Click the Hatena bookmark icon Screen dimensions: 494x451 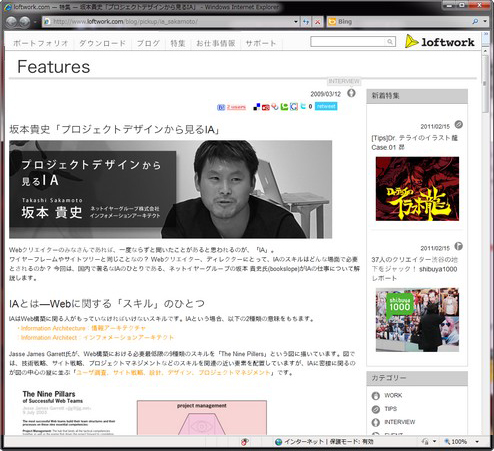(x=221, y=107)
